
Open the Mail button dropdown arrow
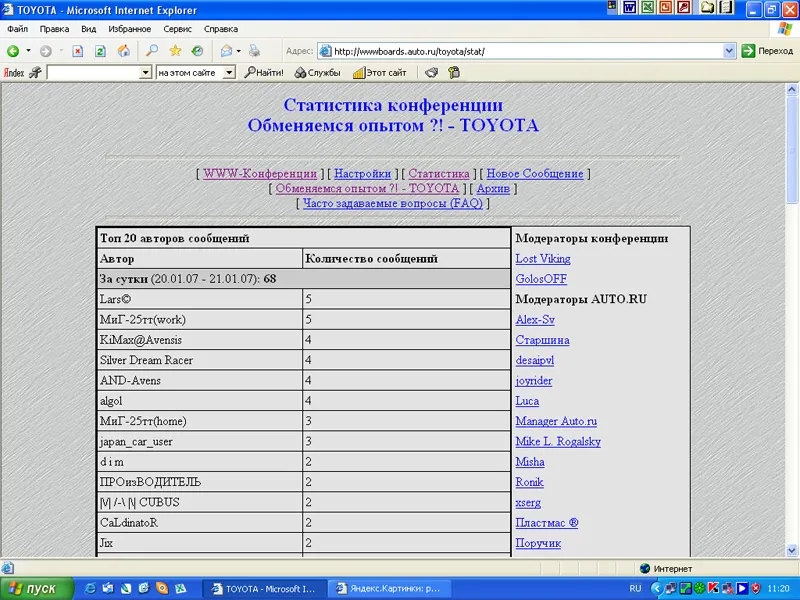[x=238, y=51]
